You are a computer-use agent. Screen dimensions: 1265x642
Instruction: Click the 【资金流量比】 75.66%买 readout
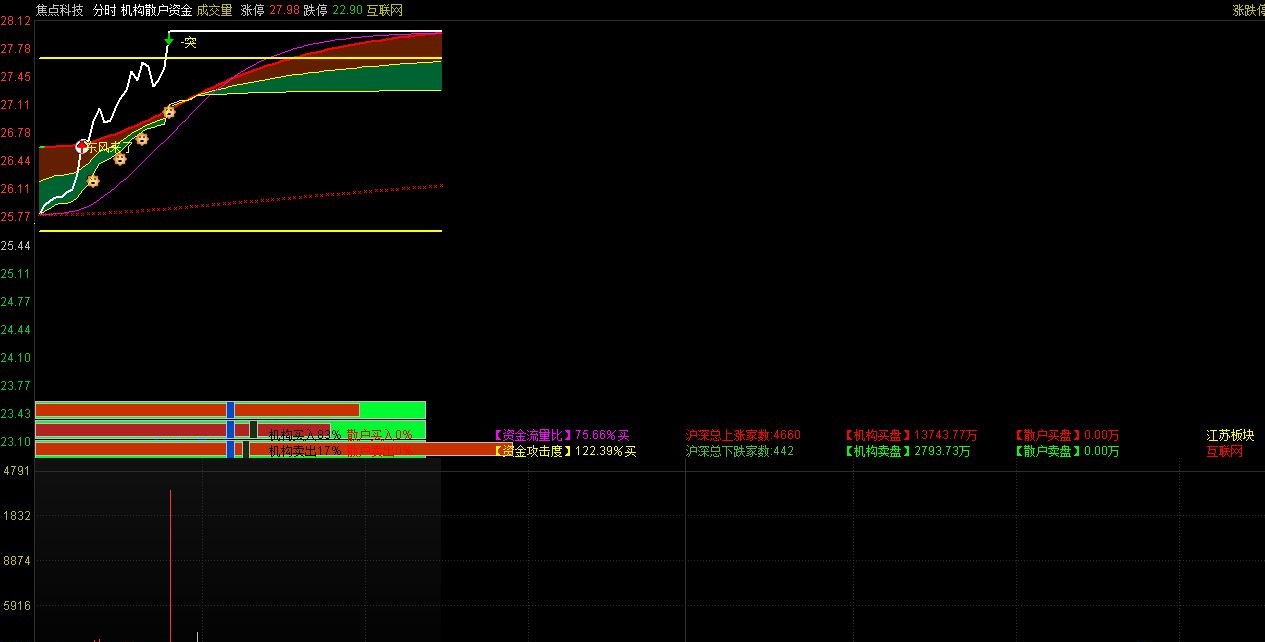562,435
